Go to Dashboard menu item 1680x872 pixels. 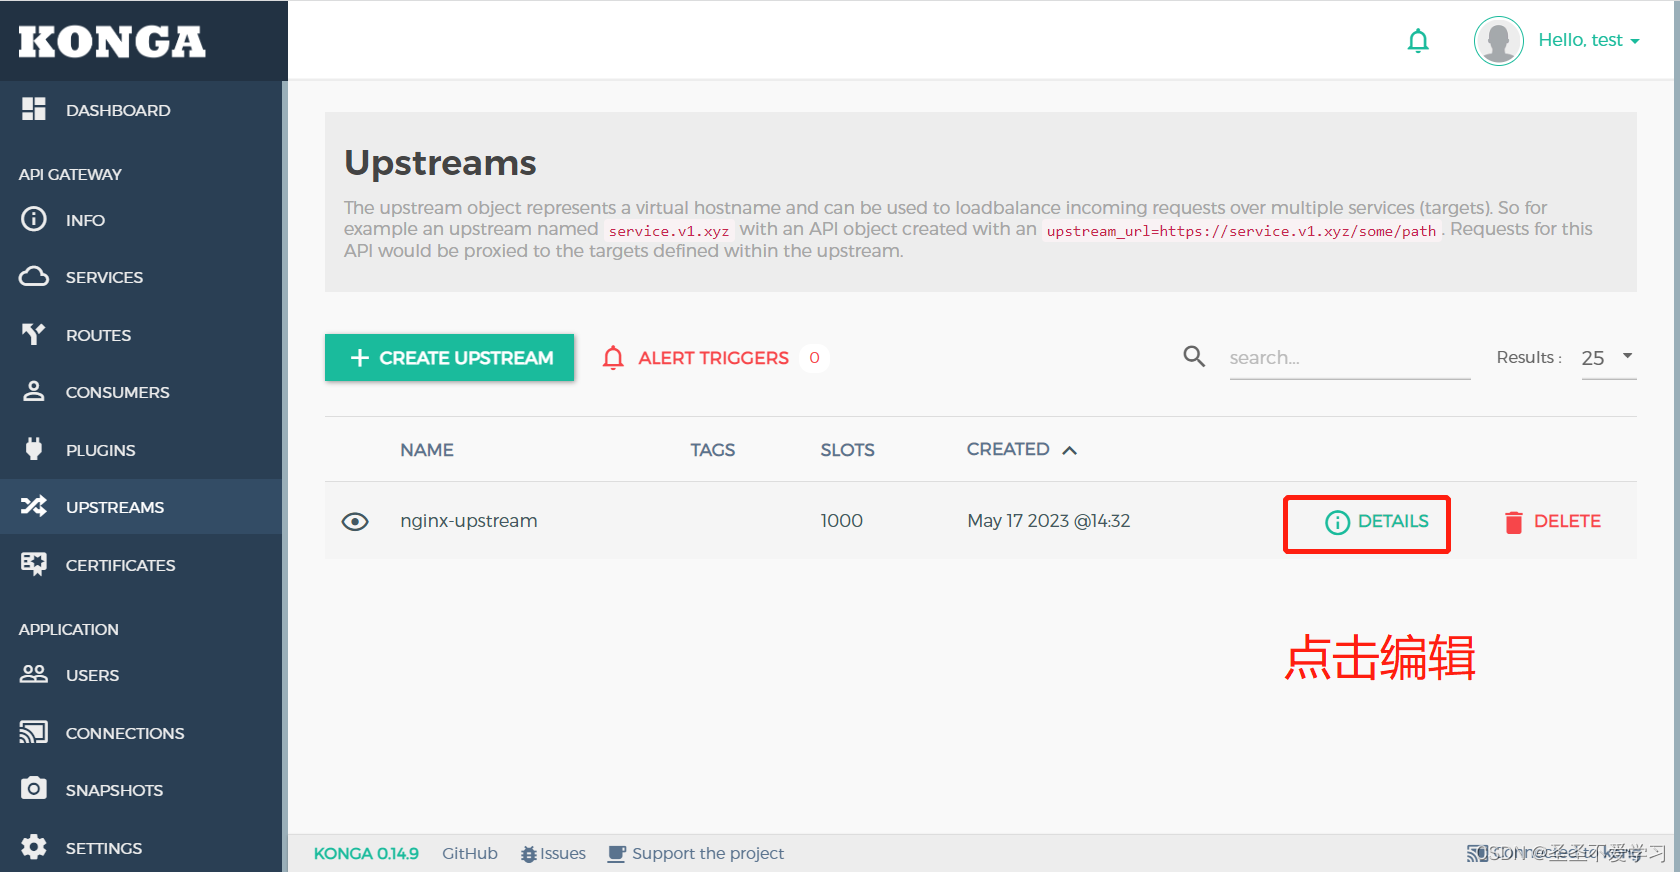(x=118, y=110)
